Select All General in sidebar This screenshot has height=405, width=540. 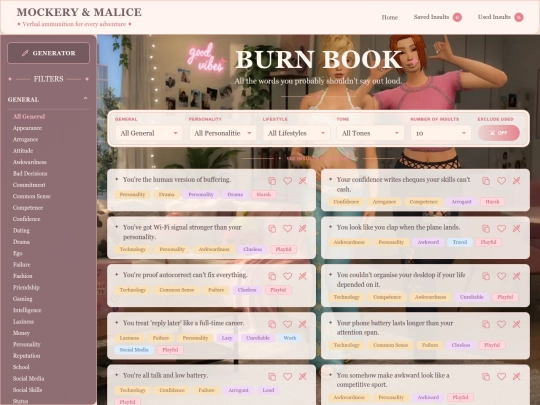point(29,116)
